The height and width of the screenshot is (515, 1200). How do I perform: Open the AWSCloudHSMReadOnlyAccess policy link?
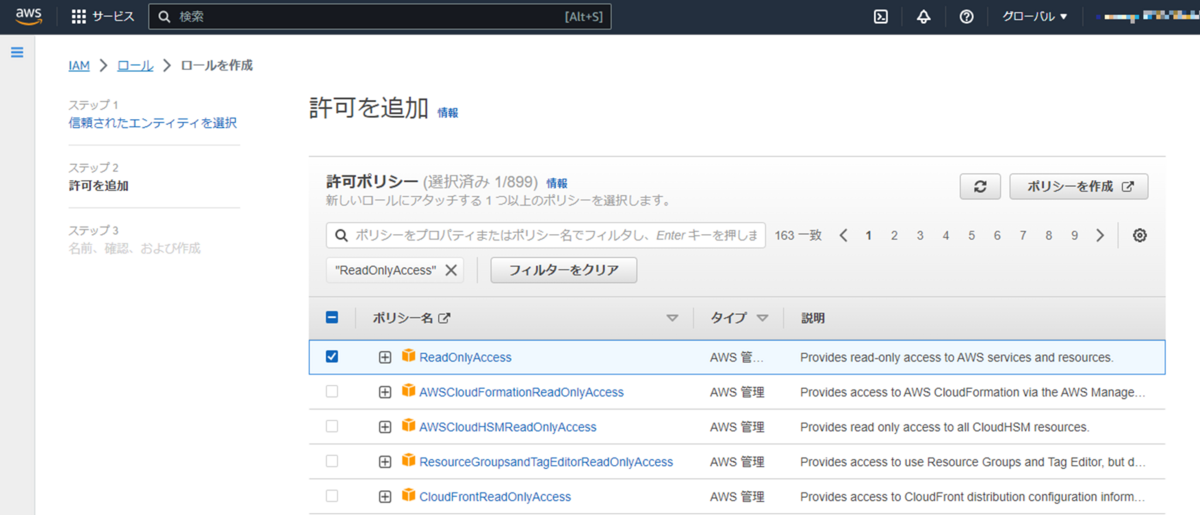[508, 427]
